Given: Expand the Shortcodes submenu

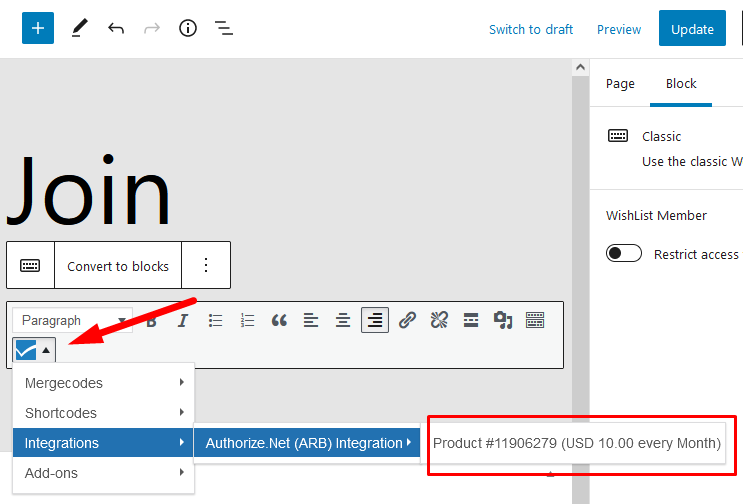Looking at the screenshot, I should (104, 413).
